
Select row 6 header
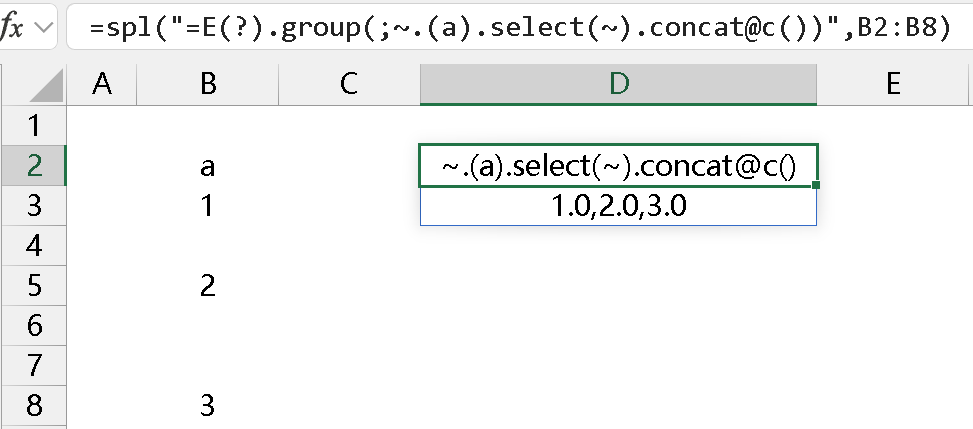pos(33,326)
